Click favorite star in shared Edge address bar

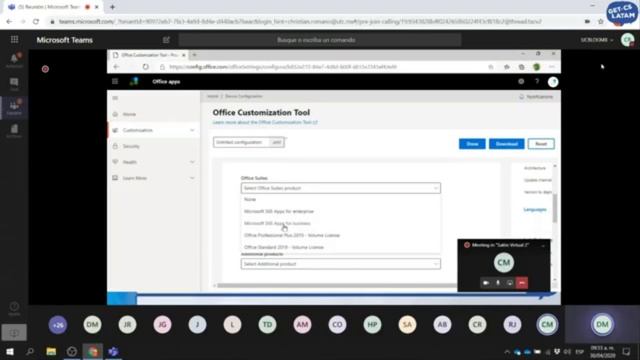[x=491, y=67]
